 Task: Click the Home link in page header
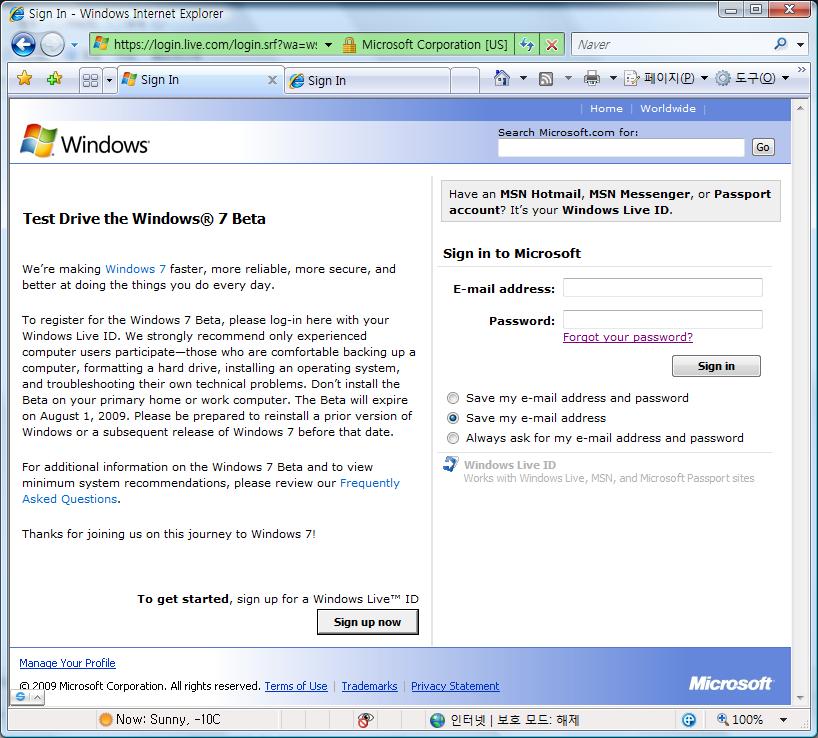click(606, 108)
